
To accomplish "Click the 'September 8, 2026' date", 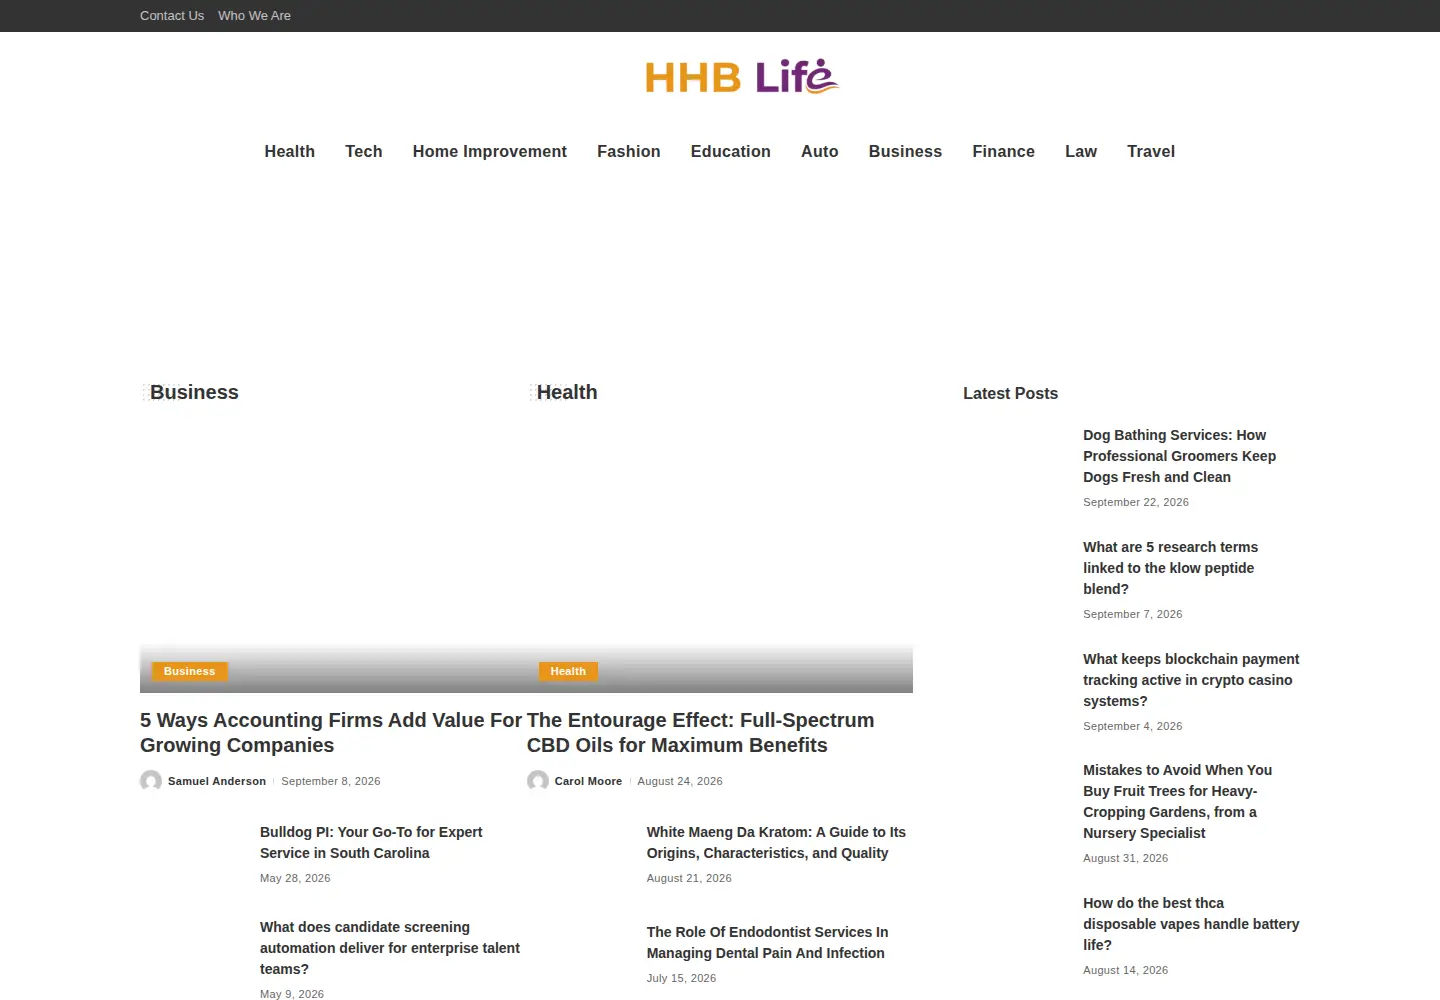I will [x=331, y=781].
